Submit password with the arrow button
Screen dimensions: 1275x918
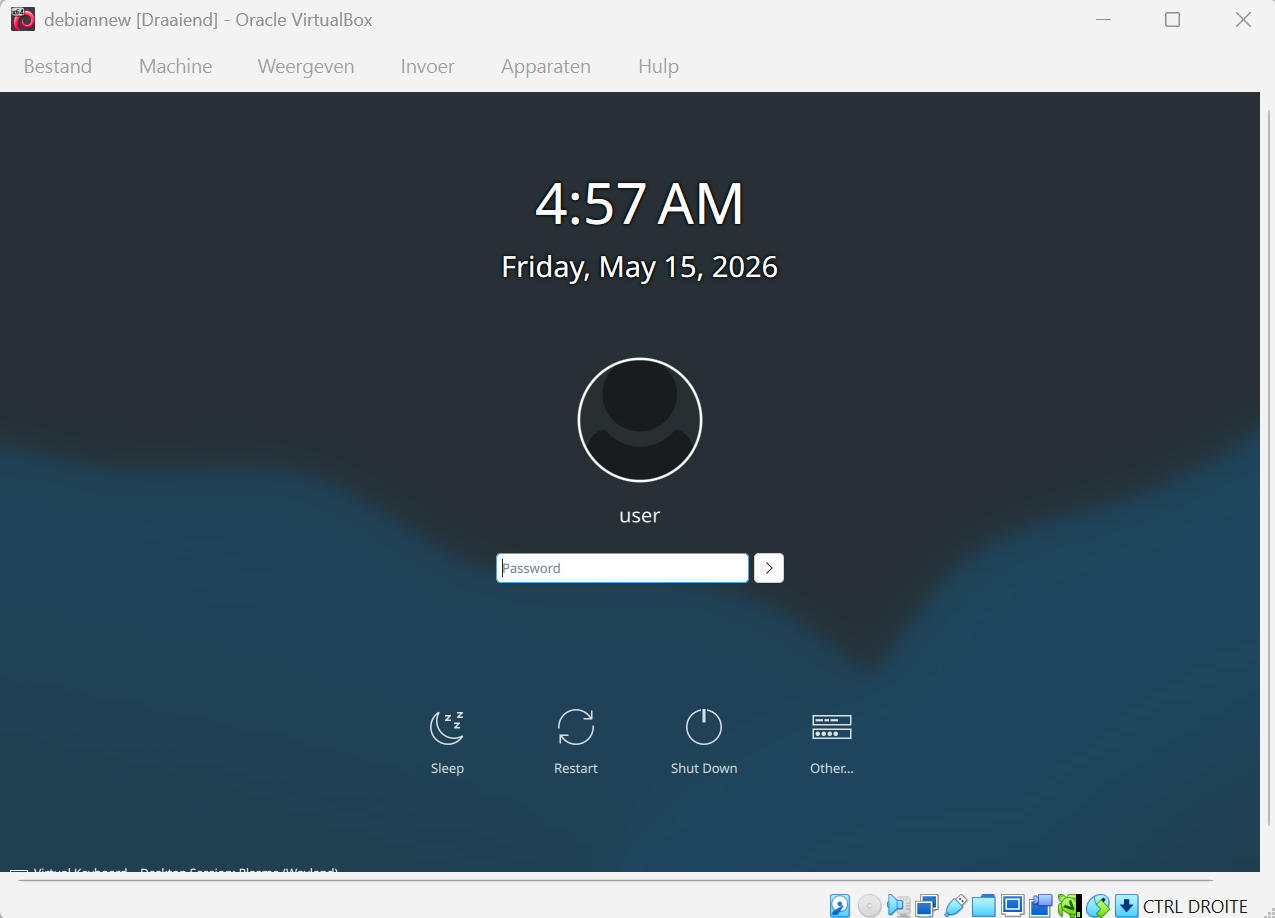769,568
